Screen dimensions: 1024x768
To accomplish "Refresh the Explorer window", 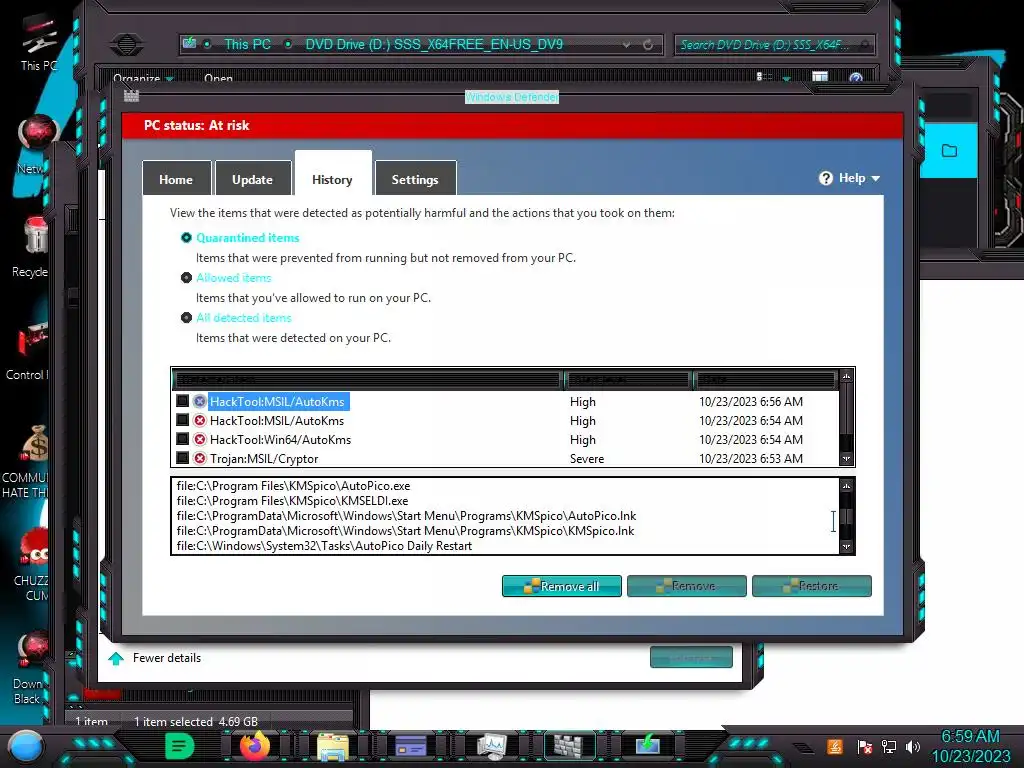I will pyautogui.click(x=648, y=44).
